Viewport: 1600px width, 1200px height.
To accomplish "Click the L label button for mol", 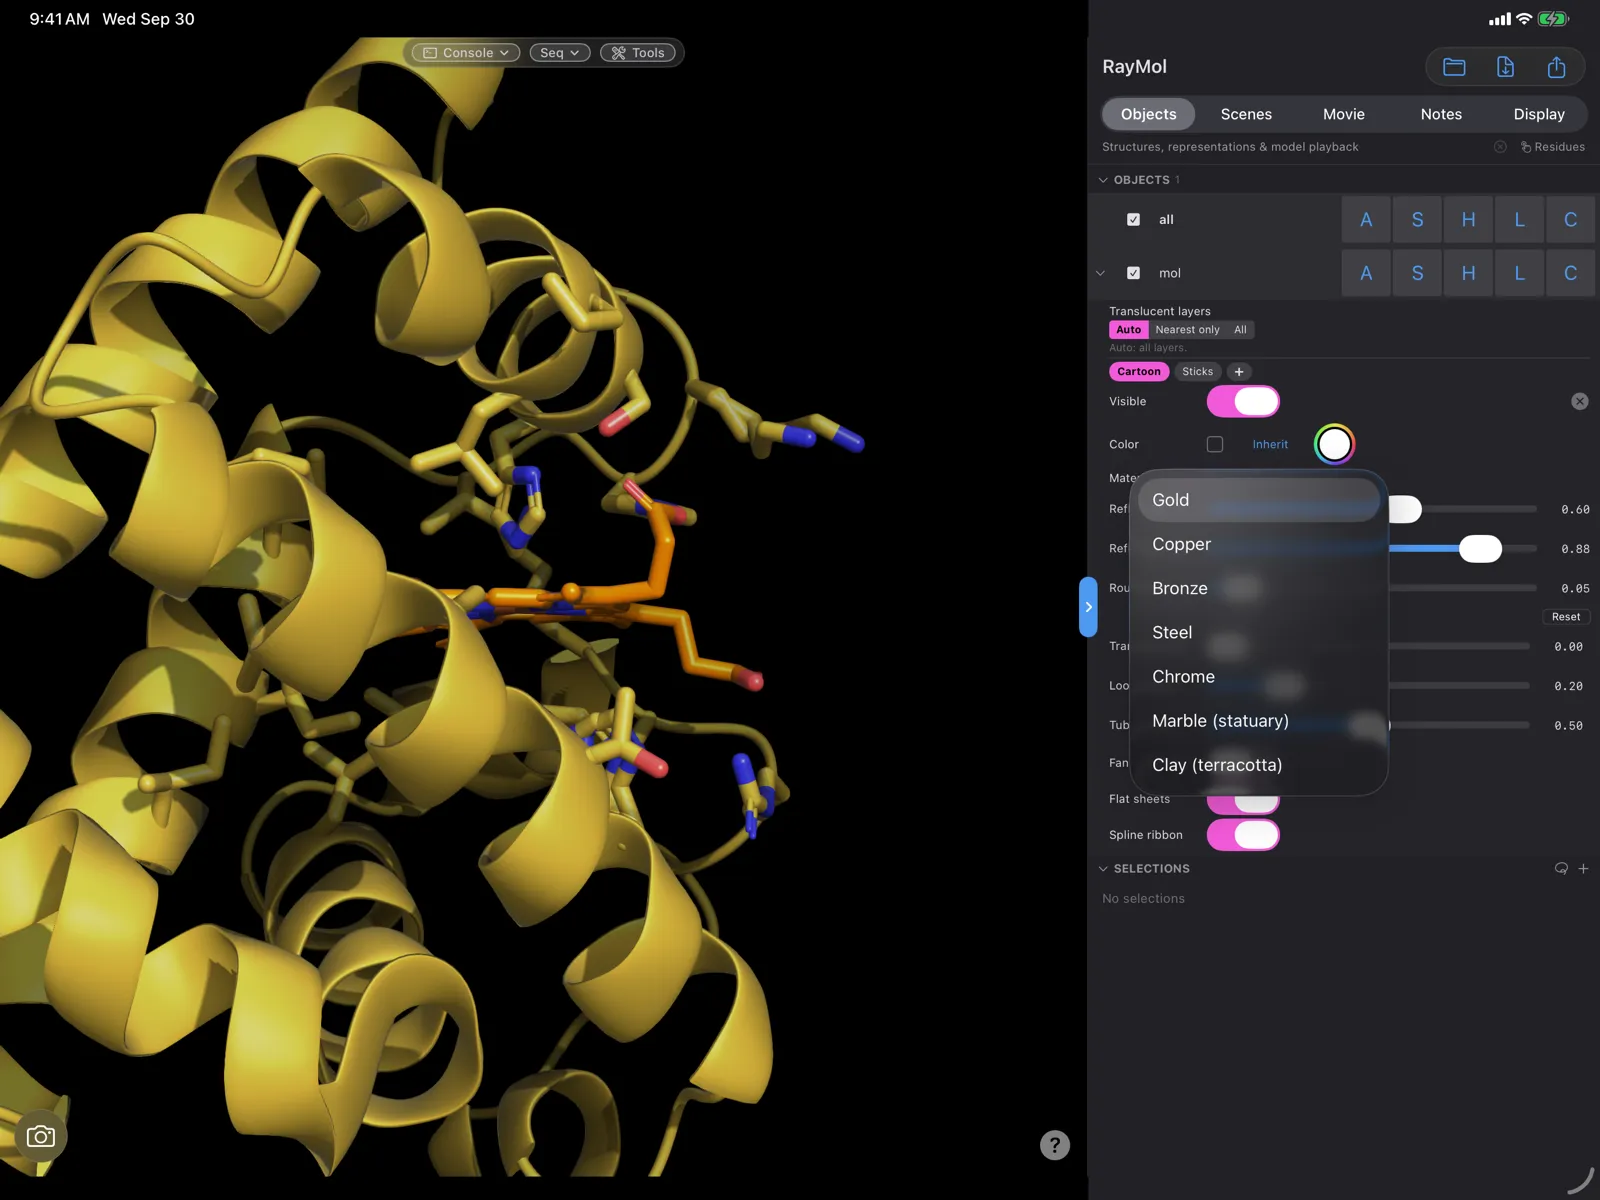I will (1519, 273).
